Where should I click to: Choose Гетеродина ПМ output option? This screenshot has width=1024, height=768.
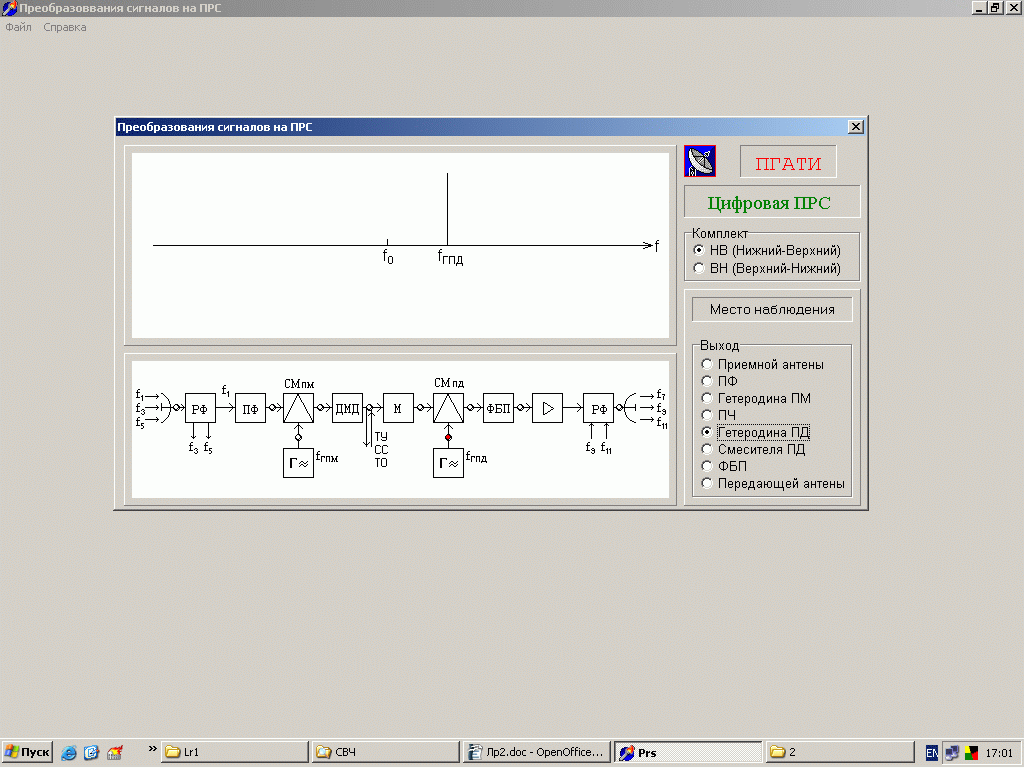[756, 398]
